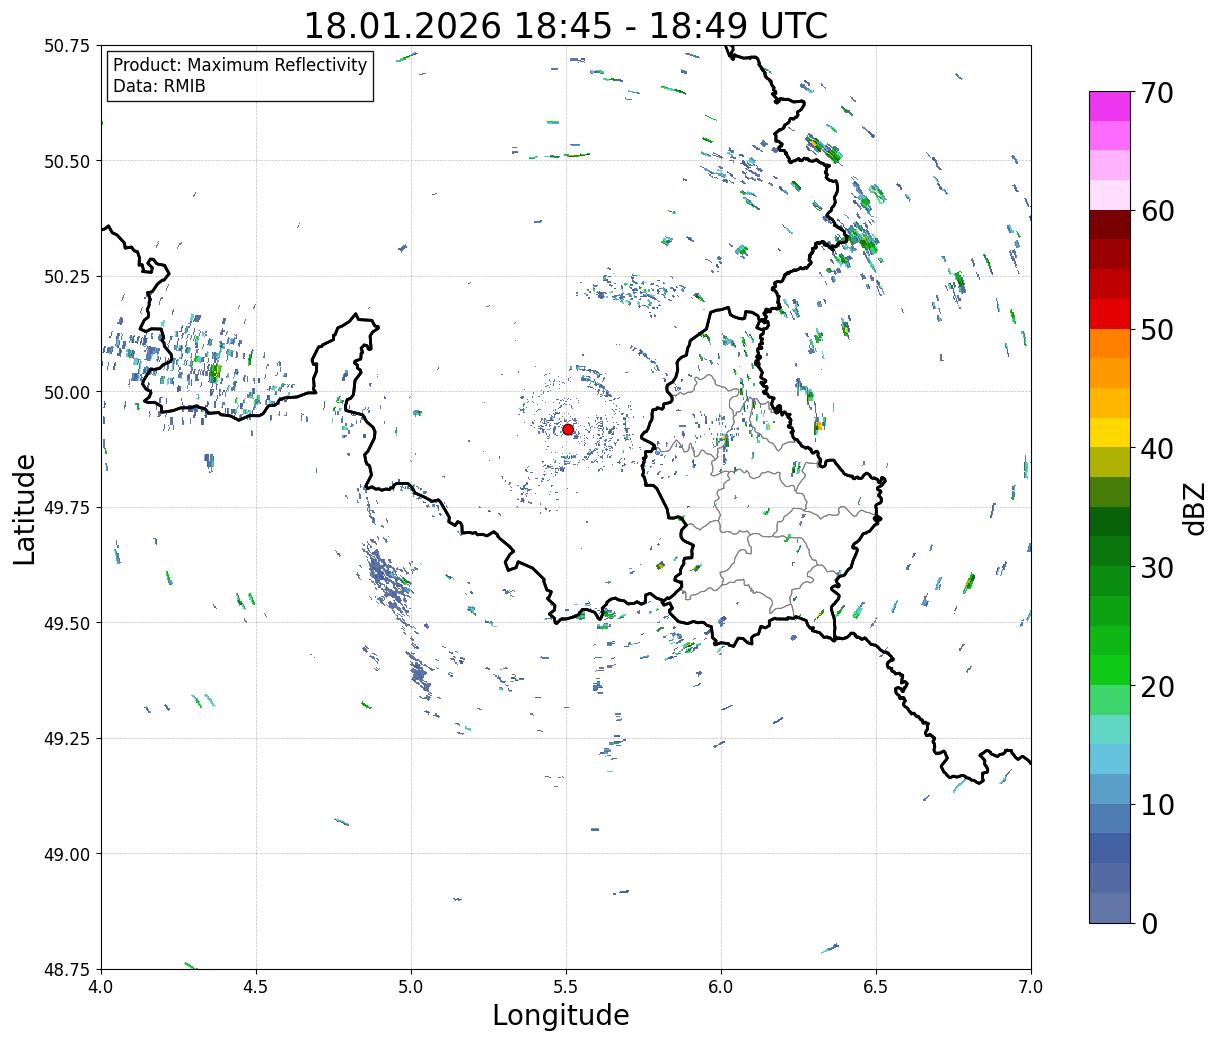Click the bright green colorbar segment above 20
The image size is (1219, 1040).
click(x=1110, y=670)
